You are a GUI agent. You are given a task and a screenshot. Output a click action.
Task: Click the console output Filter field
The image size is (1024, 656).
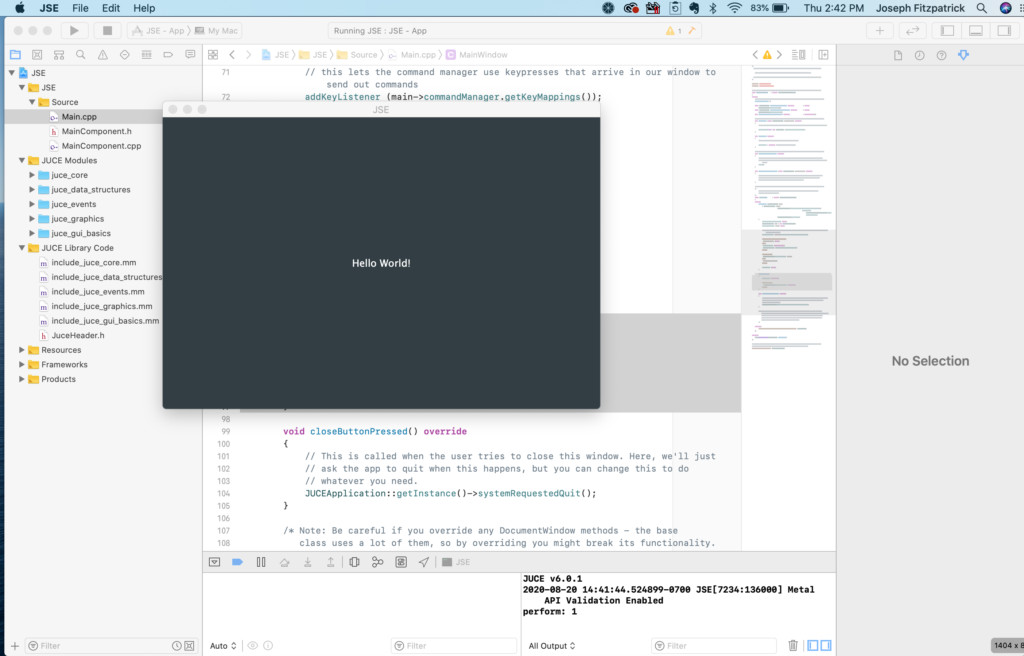(x=714, y=646)
